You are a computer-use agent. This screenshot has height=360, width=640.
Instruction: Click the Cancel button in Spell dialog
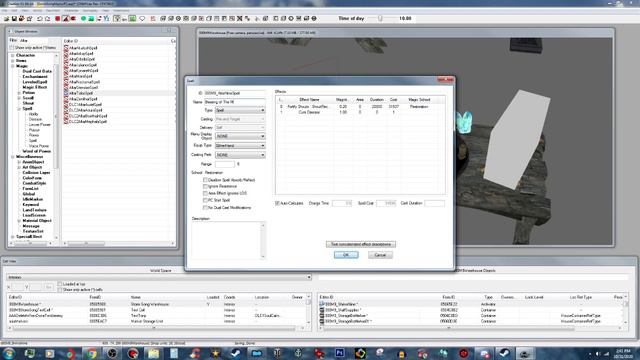[380, 255]
